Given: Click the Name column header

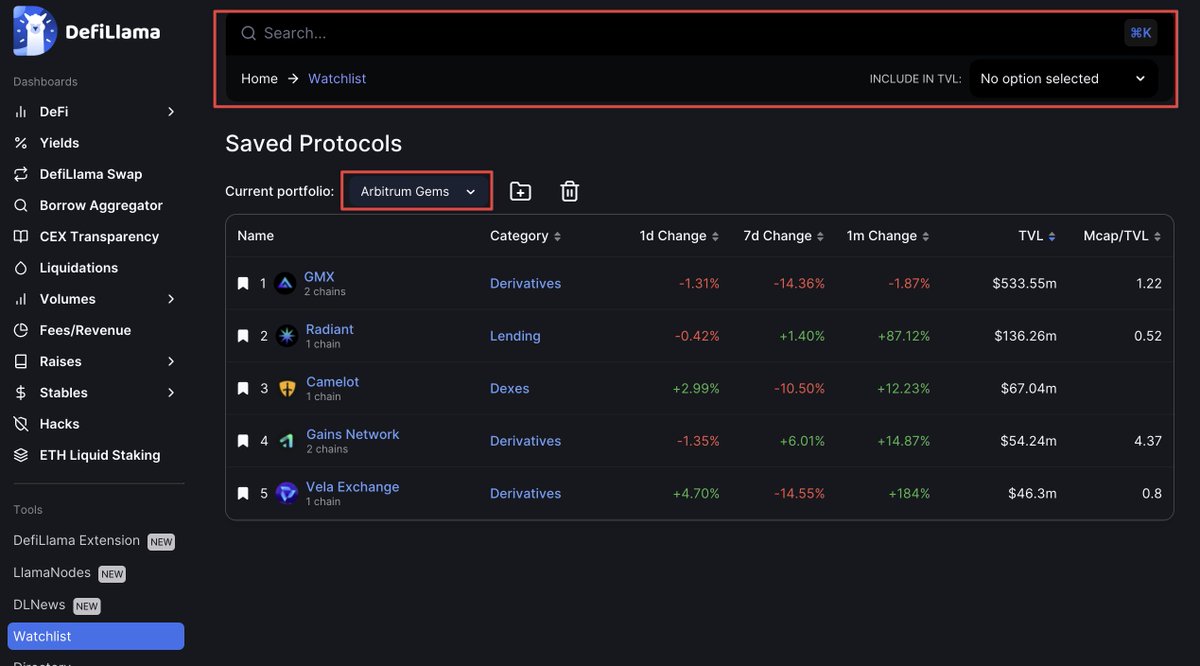Looking at the screenshot, I should (255, 236).
